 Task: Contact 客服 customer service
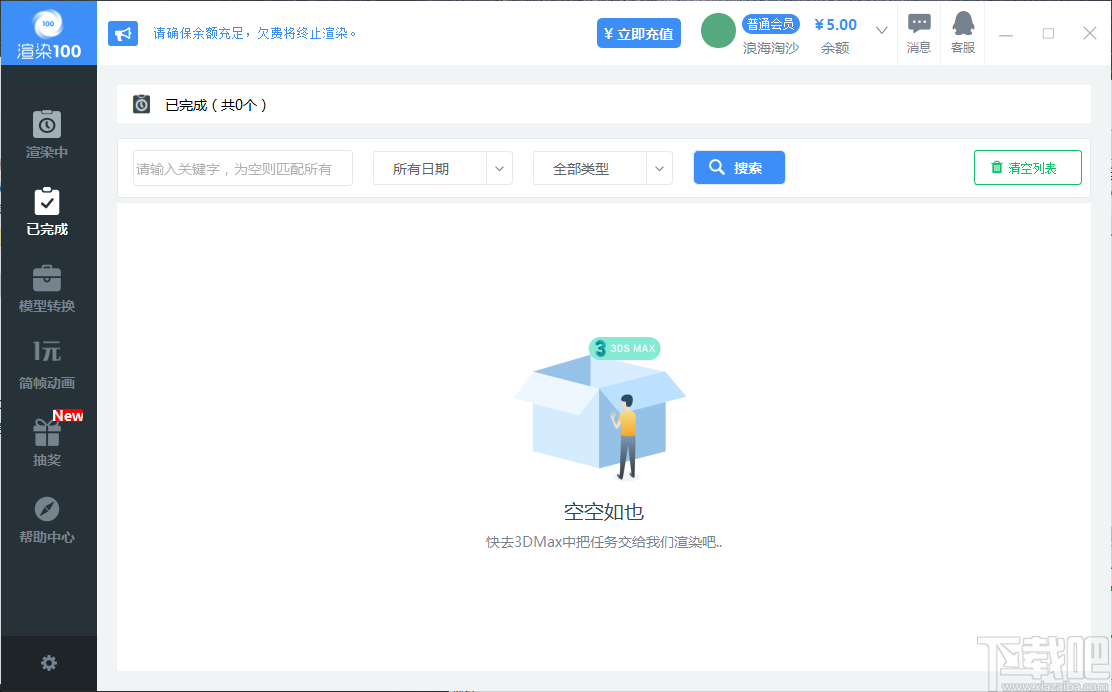[x=961, y=31]
